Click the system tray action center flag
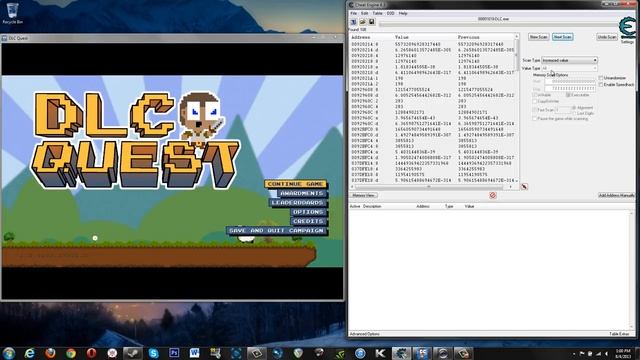The width and height of the screenshot is (640, 360). [582, 353]
